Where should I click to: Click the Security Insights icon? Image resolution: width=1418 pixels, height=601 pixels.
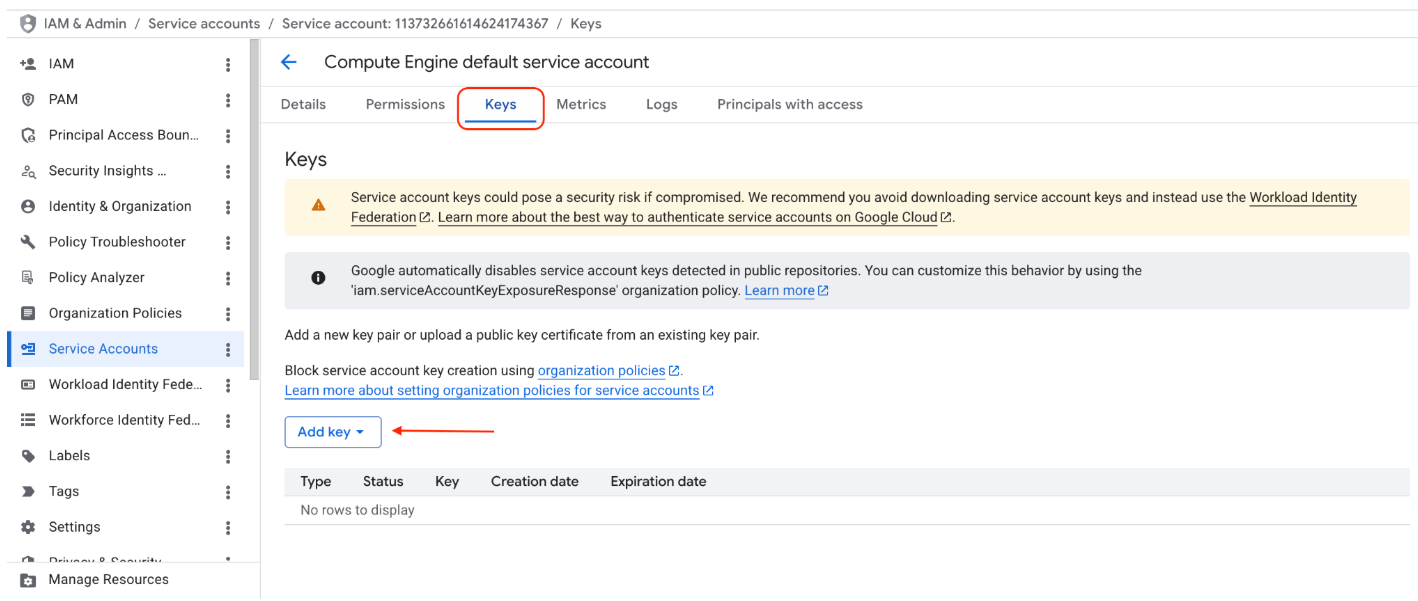pyautogui.click(x=28, y=171)
